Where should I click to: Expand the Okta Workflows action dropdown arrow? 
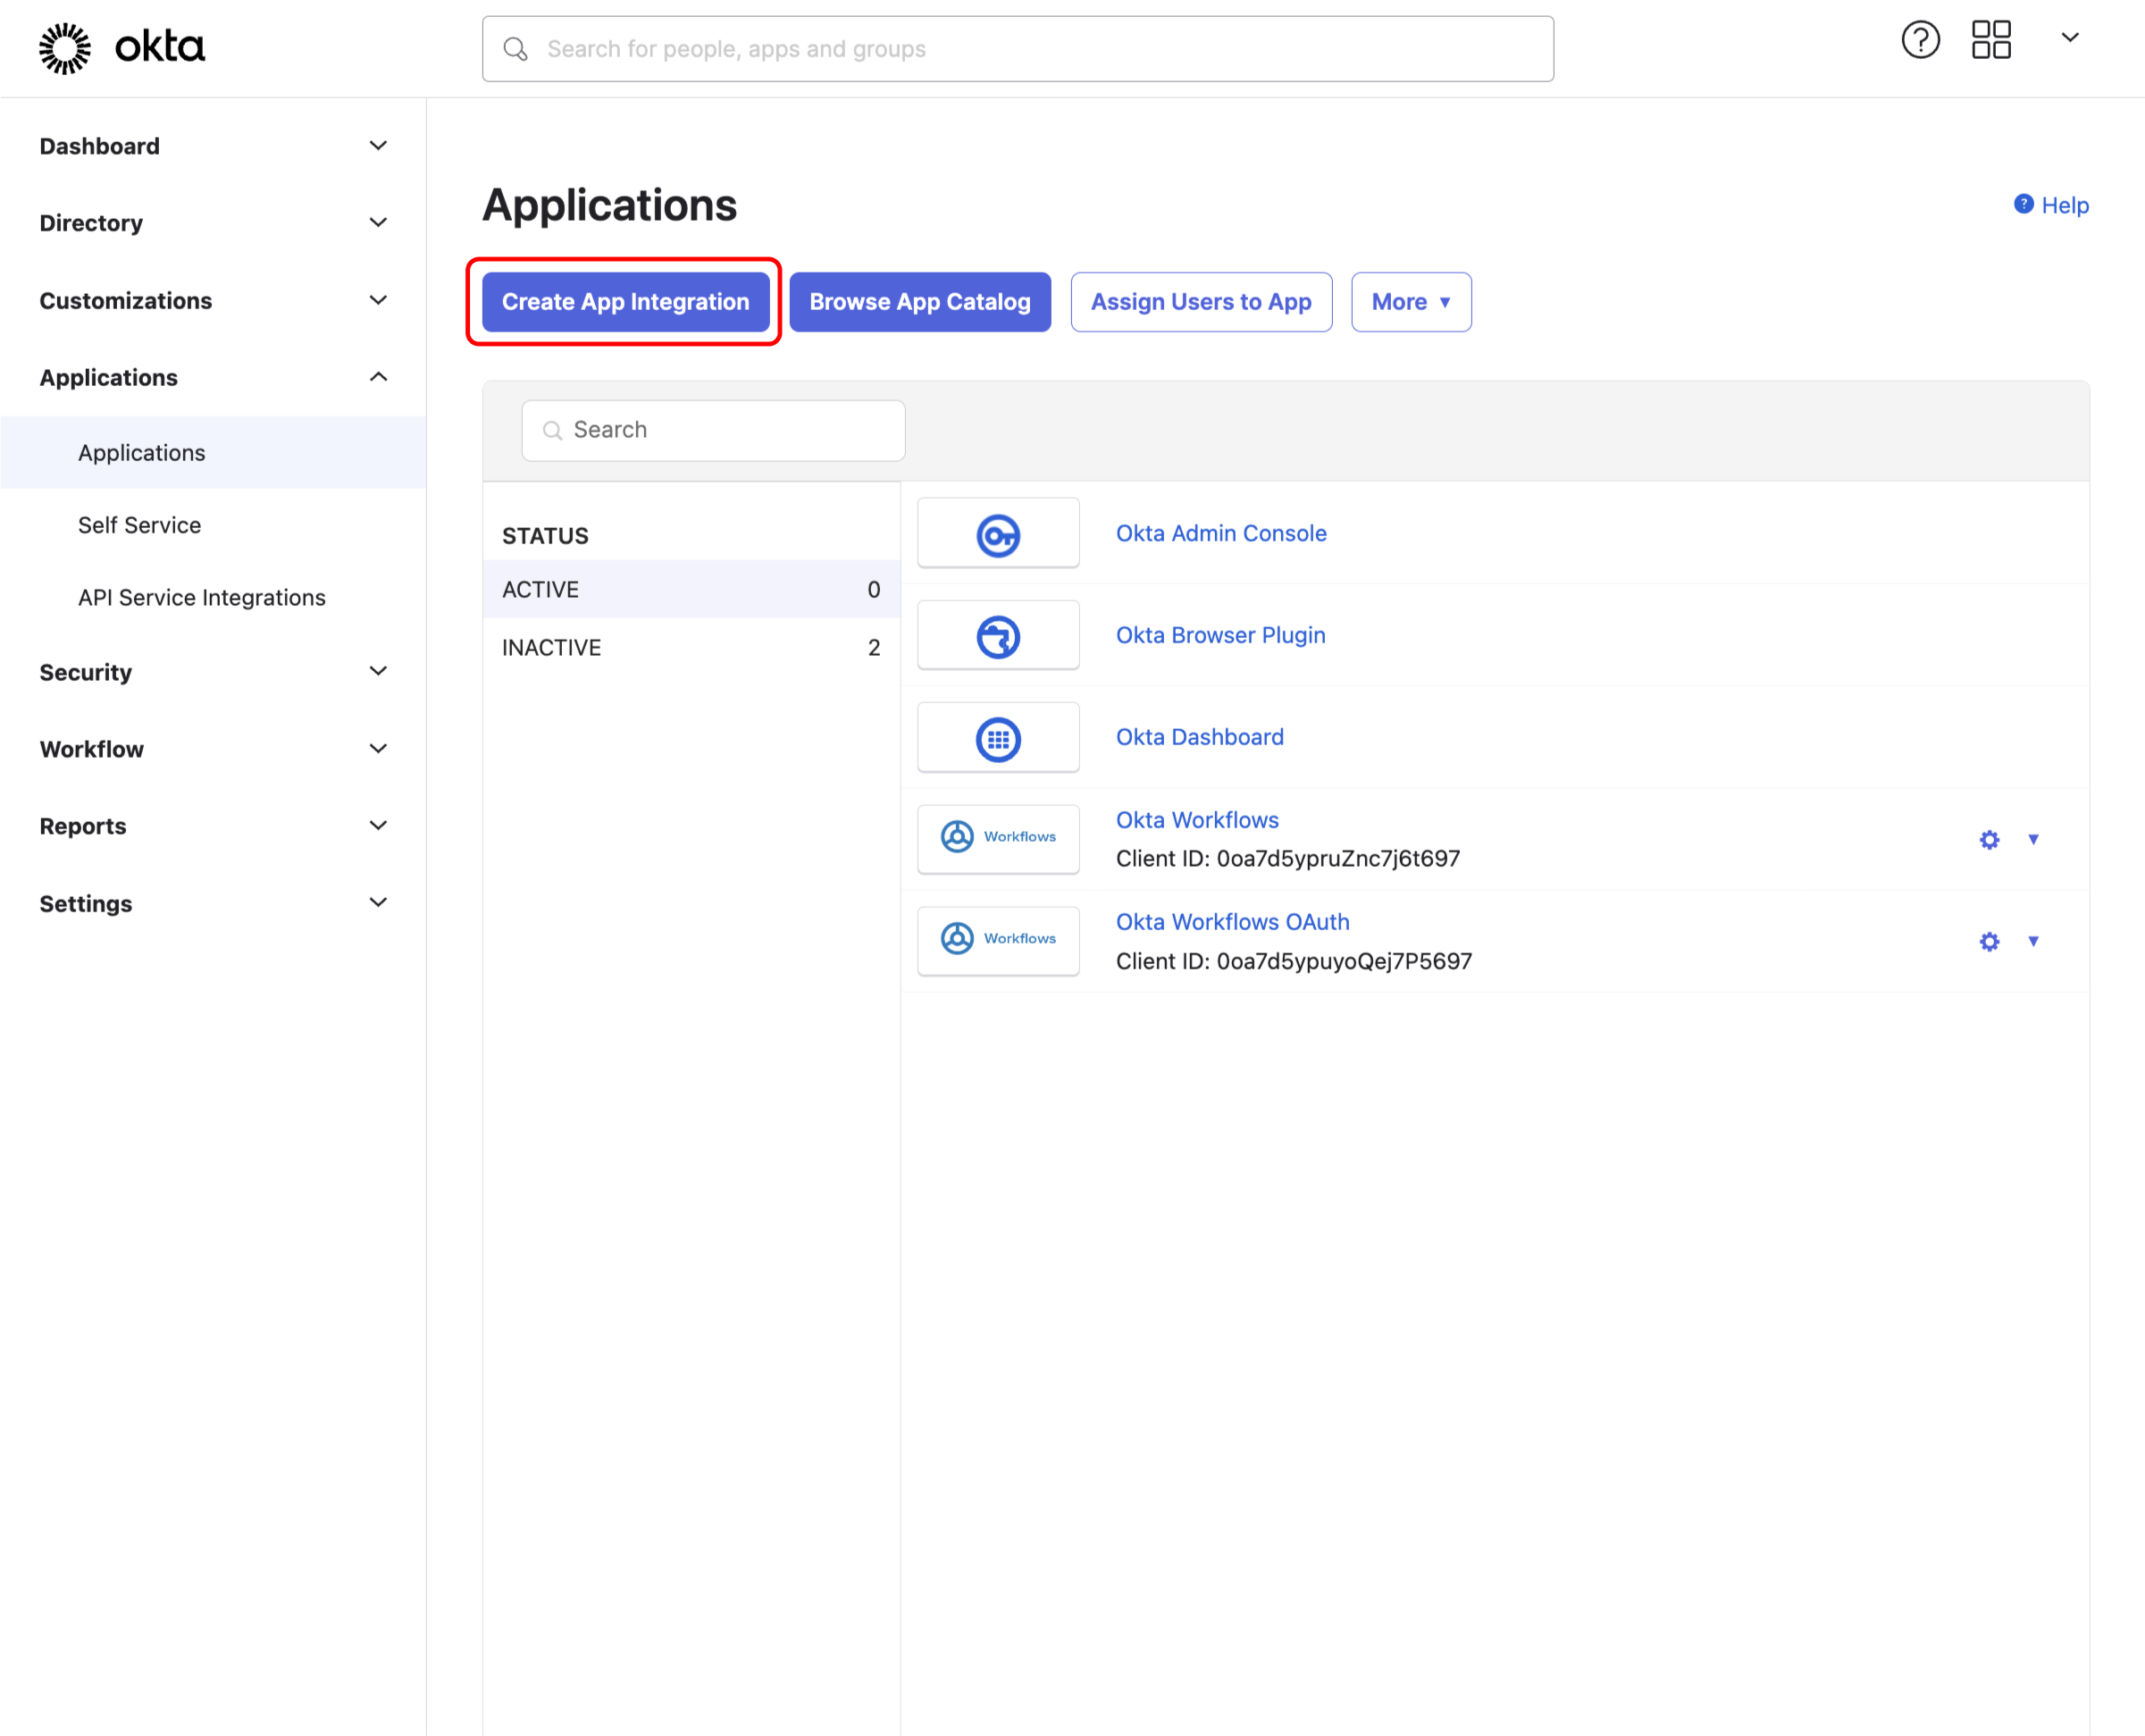click(2032, 839)
